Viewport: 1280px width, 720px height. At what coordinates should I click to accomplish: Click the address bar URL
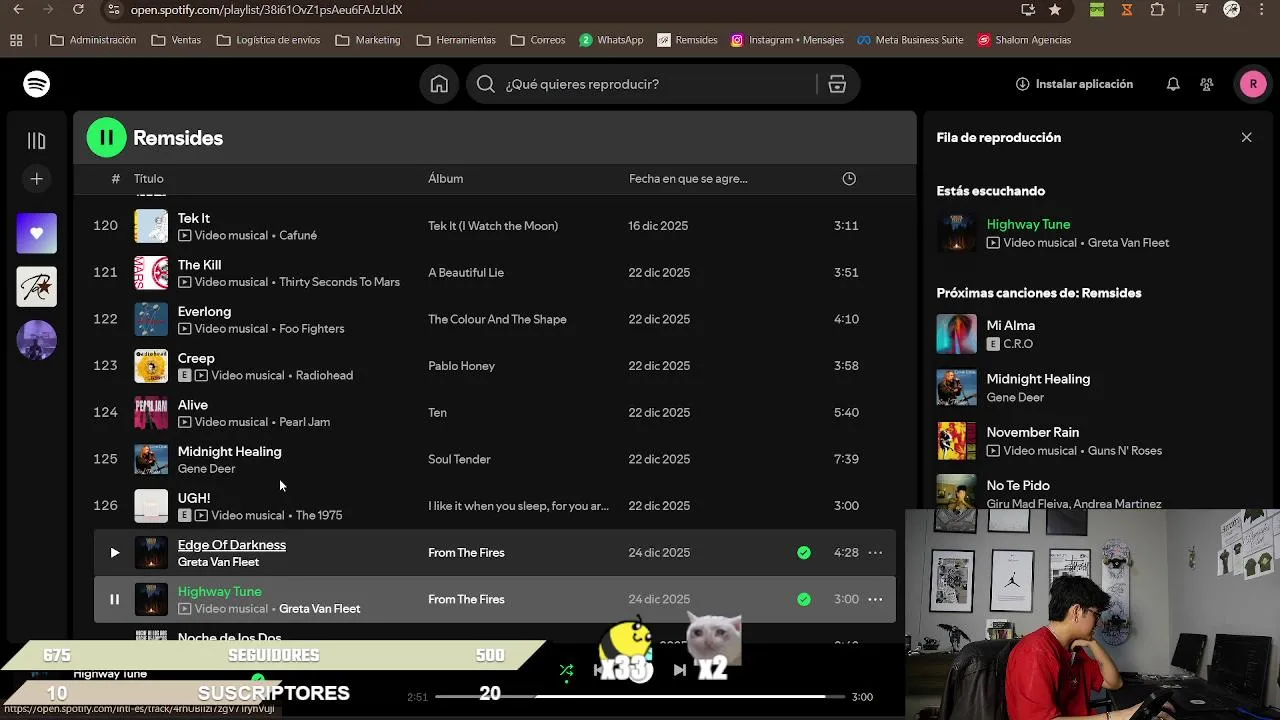pos(266,10)
